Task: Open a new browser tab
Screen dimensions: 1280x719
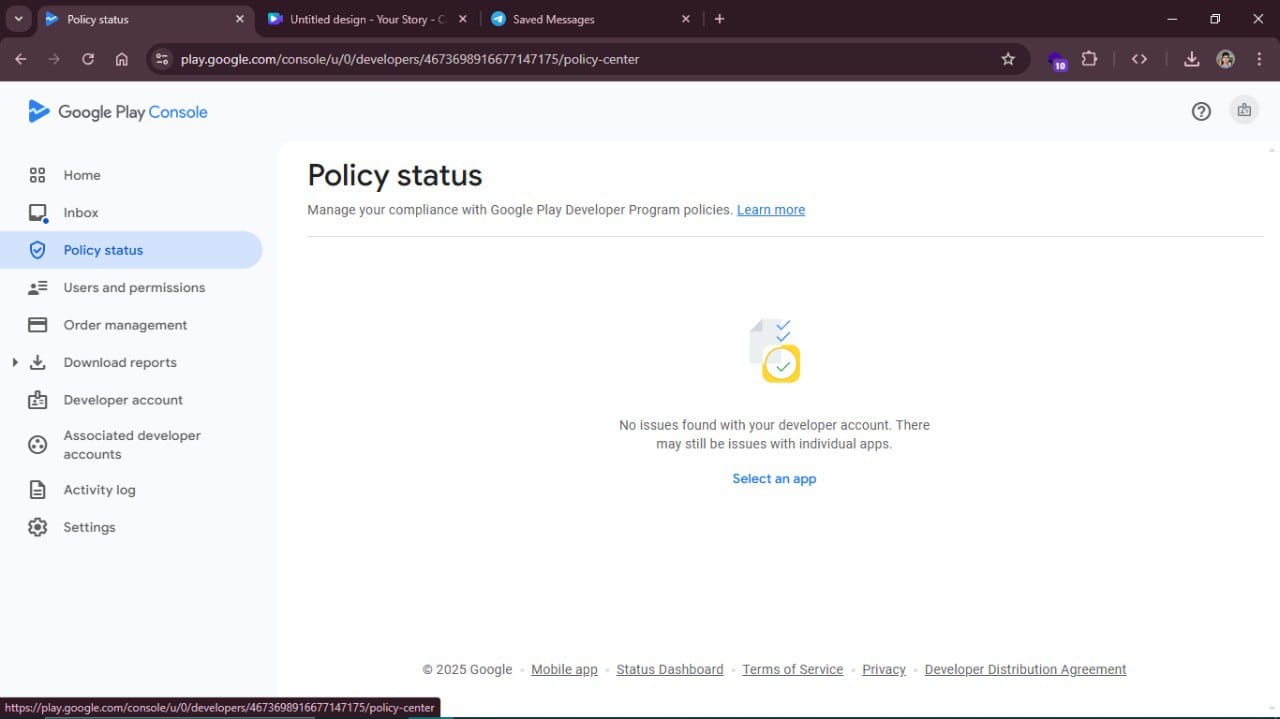Action: (719, 19)
